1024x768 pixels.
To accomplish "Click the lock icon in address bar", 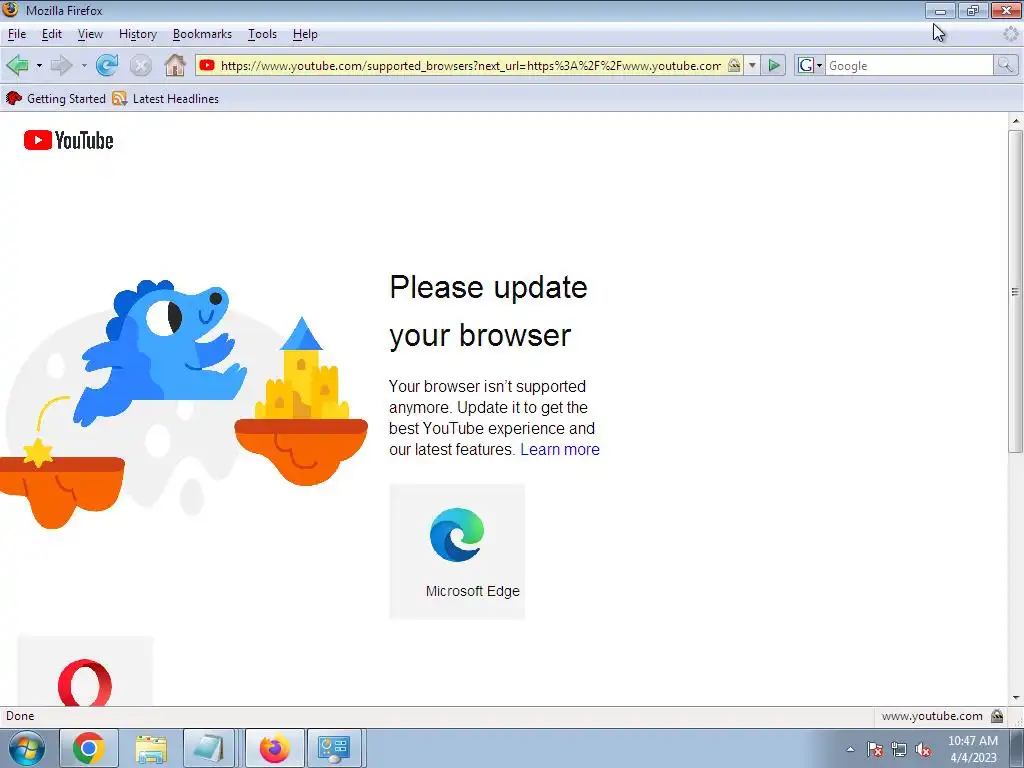I will pos(734,65).
